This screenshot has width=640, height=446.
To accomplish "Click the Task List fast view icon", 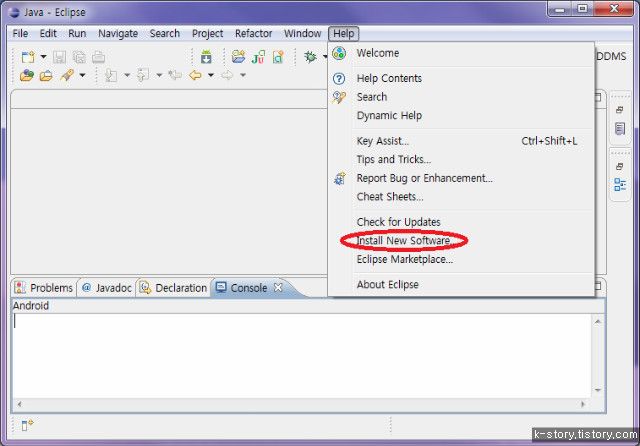I will [x=620, y=129].
